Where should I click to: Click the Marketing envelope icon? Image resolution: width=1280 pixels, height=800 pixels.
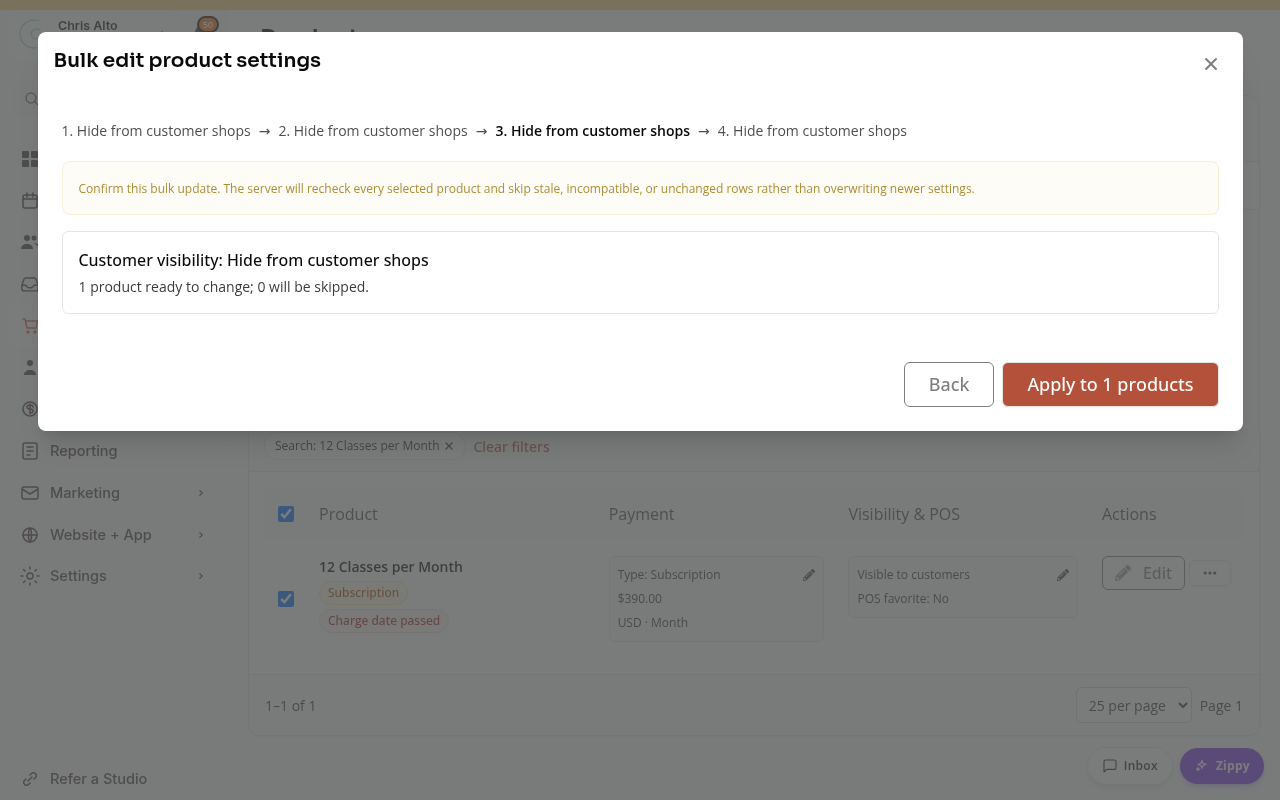click(x=30, y=493)
